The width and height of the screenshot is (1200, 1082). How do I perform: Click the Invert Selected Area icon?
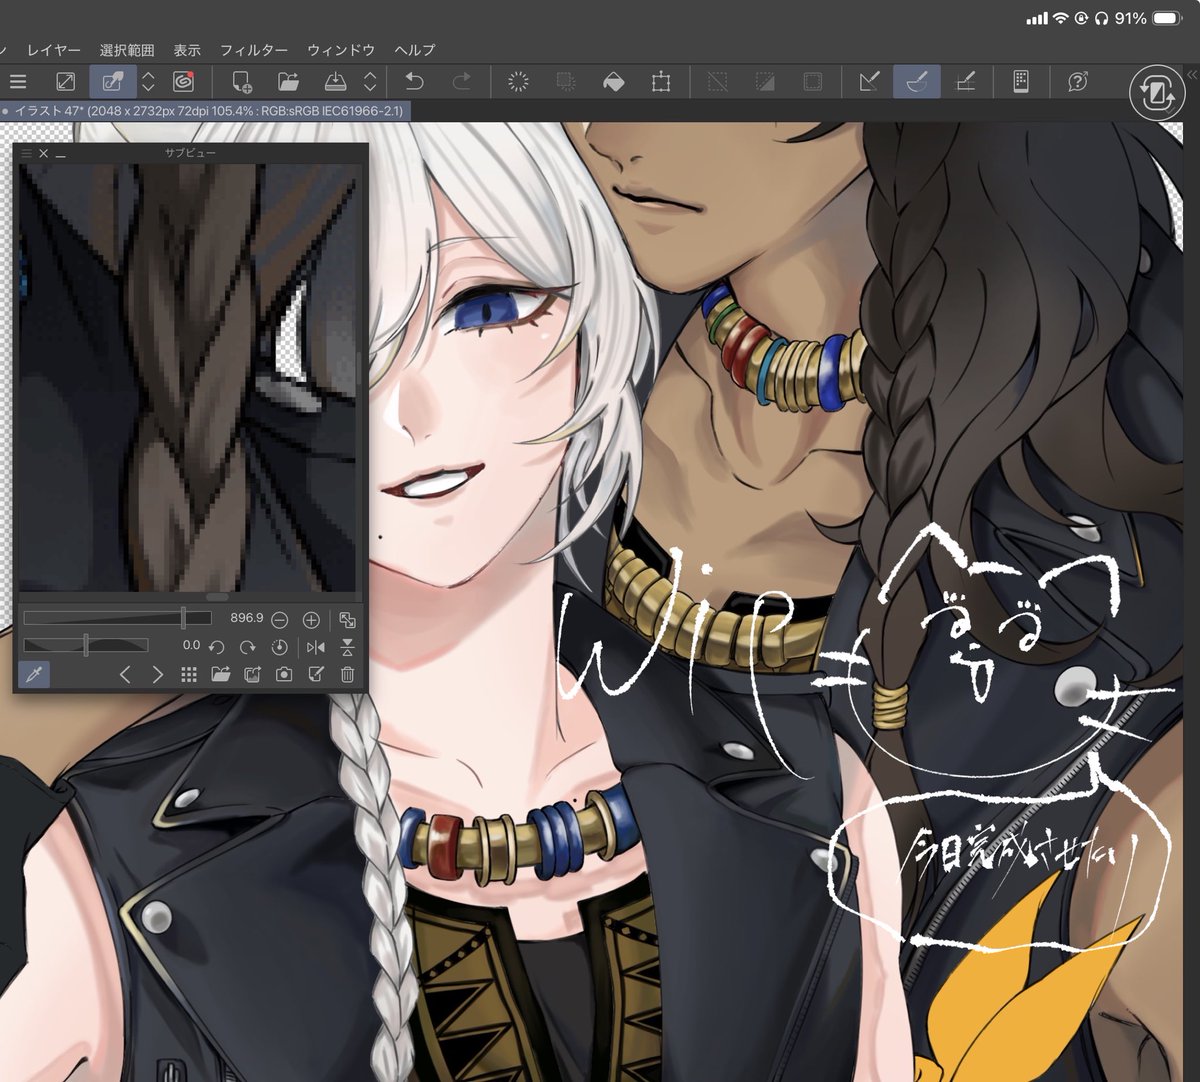tap(765, 82)
